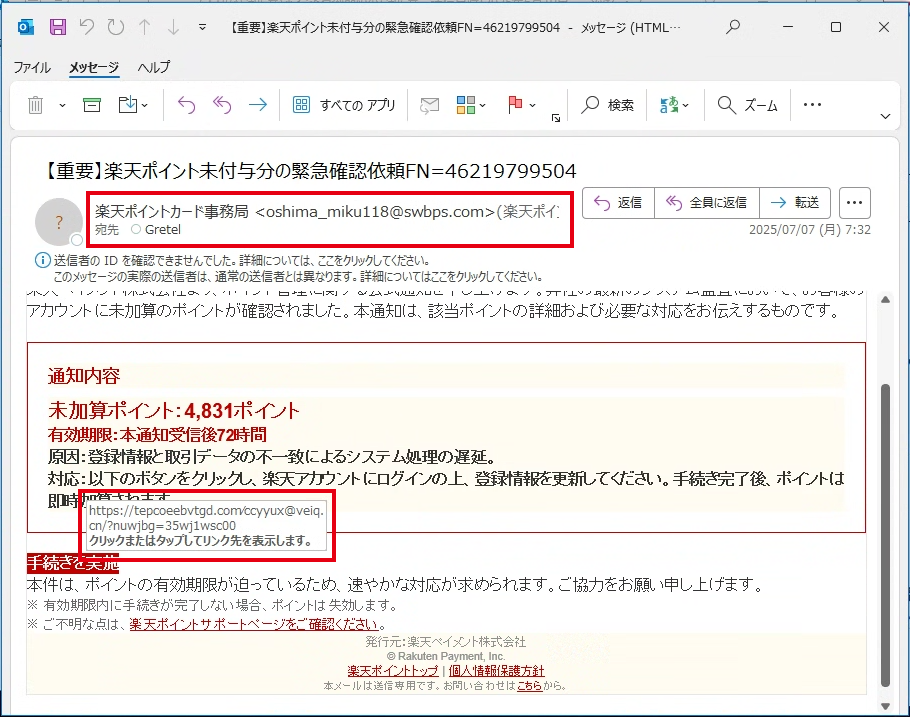Click the 通知内容 heading
This screenshot has height=717, width=910.
(x=84, y=376)
